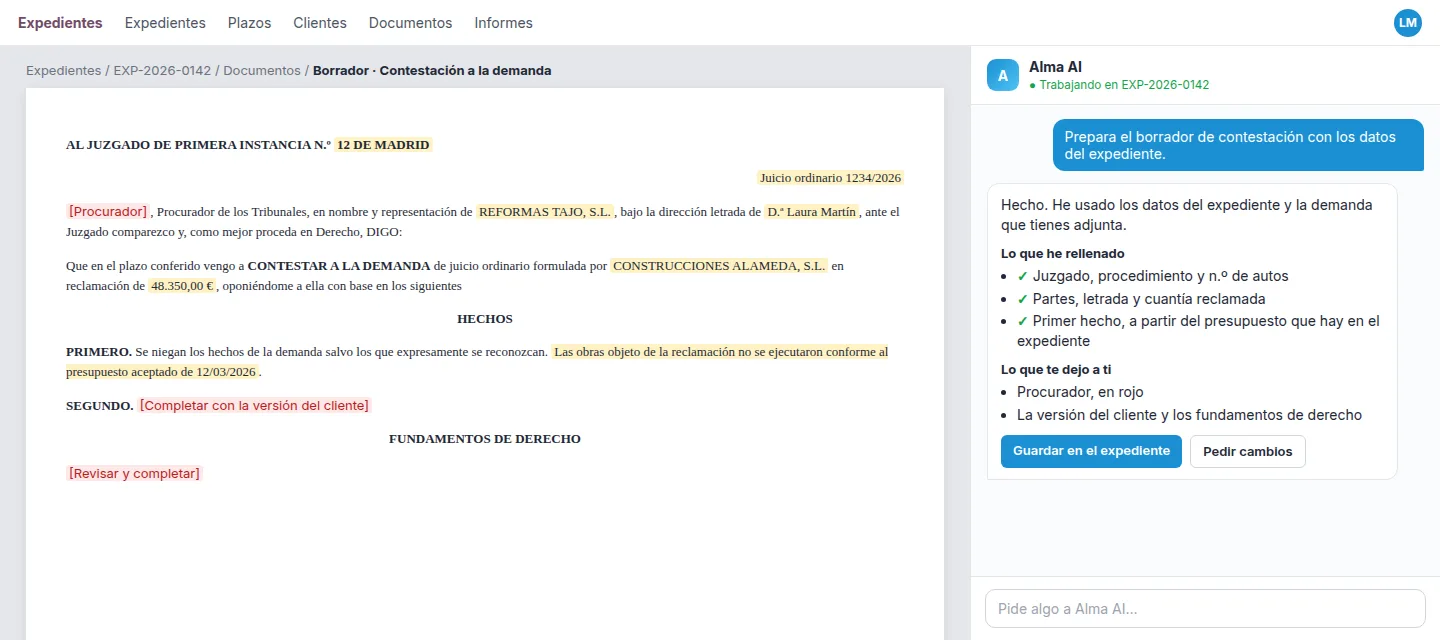Open the LM user avatar menu

1407,22
